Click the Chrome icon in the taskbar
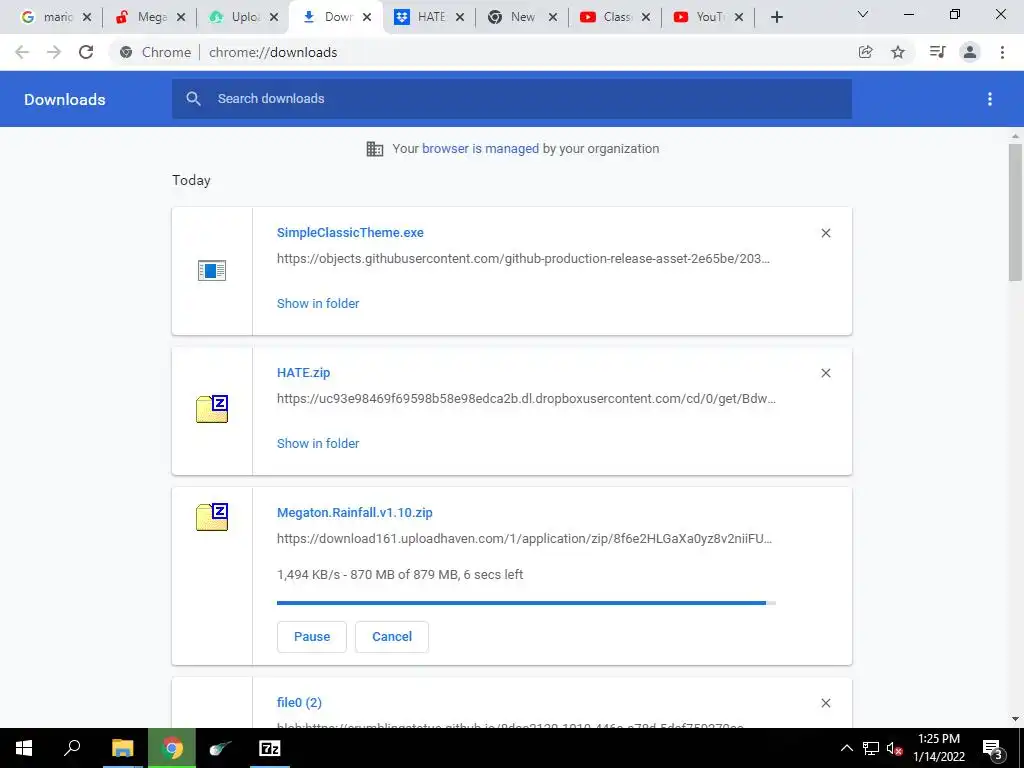 point(172,748)
